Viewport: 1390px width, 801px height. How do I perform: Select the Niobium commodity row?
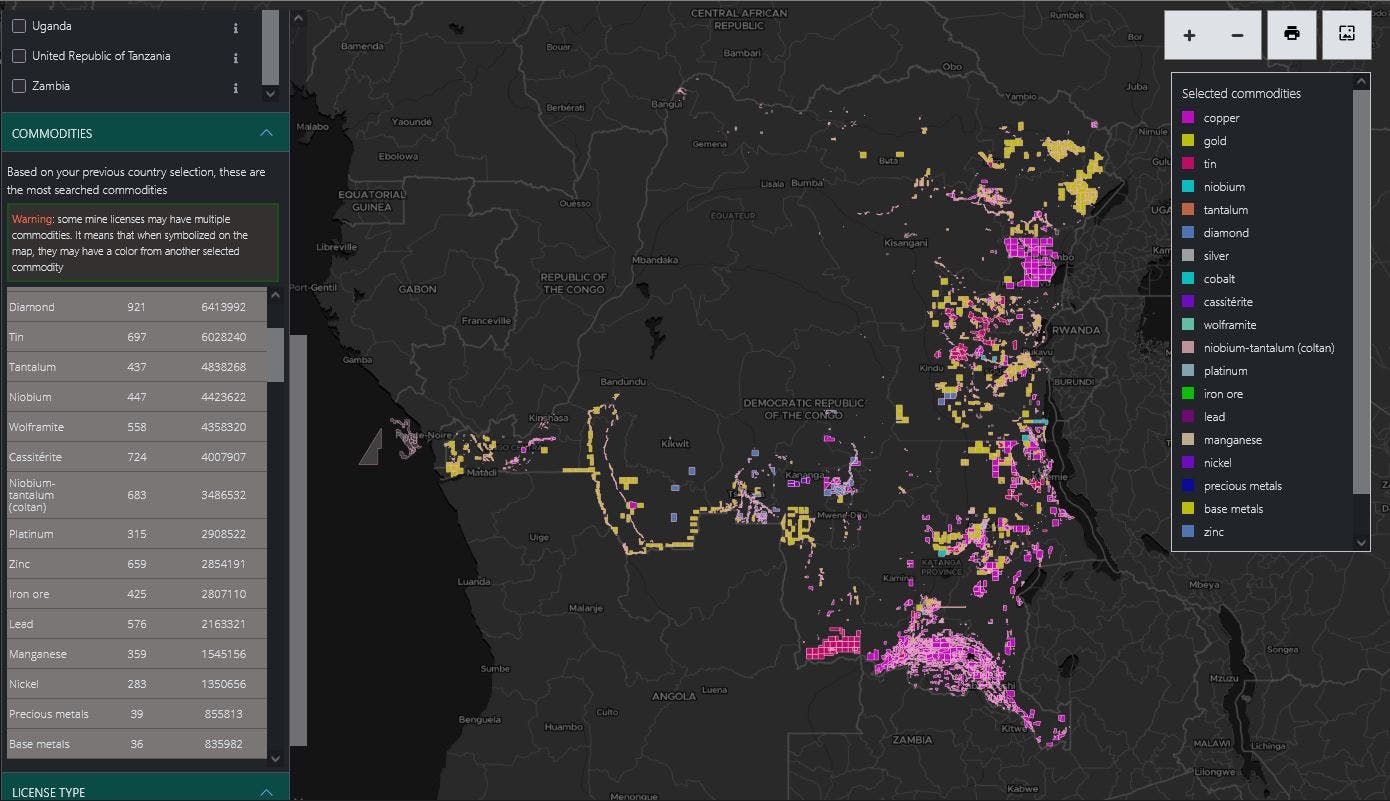click(x=136, y=397)
